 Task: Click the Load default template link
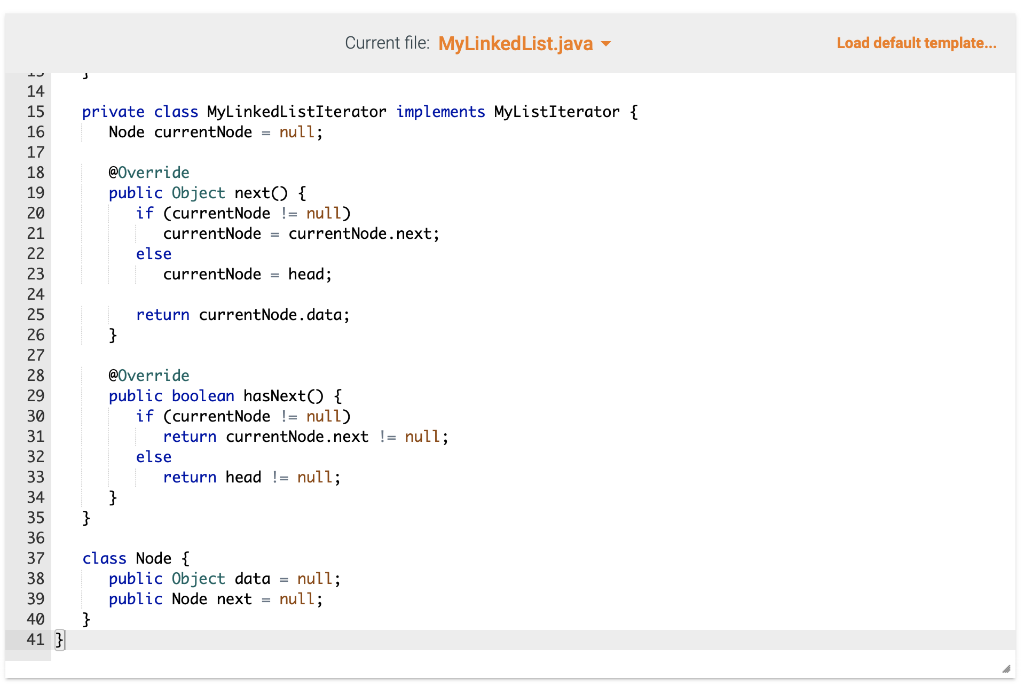pos(916,43)
